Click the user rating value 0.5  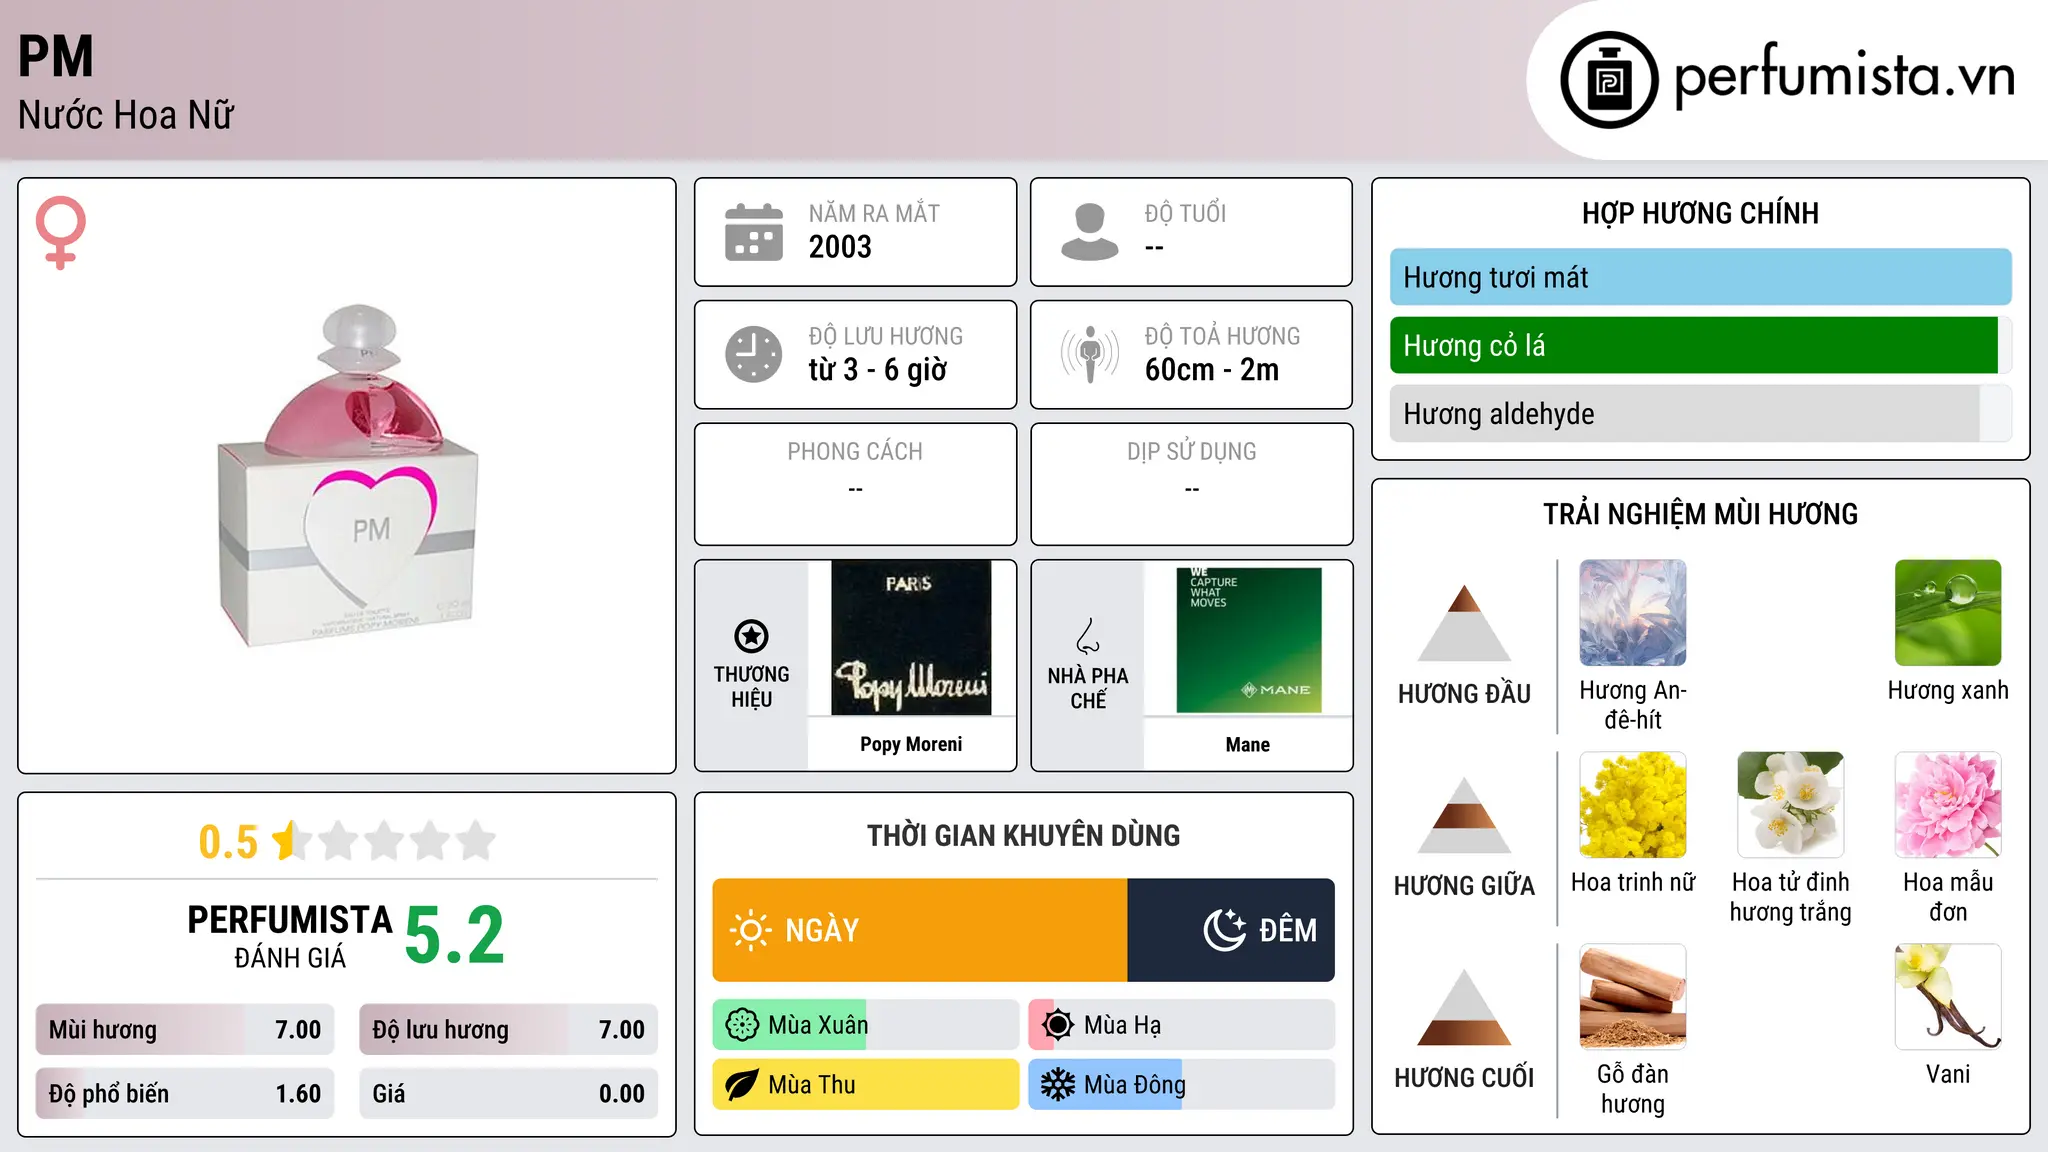click(x=228, y=842)
